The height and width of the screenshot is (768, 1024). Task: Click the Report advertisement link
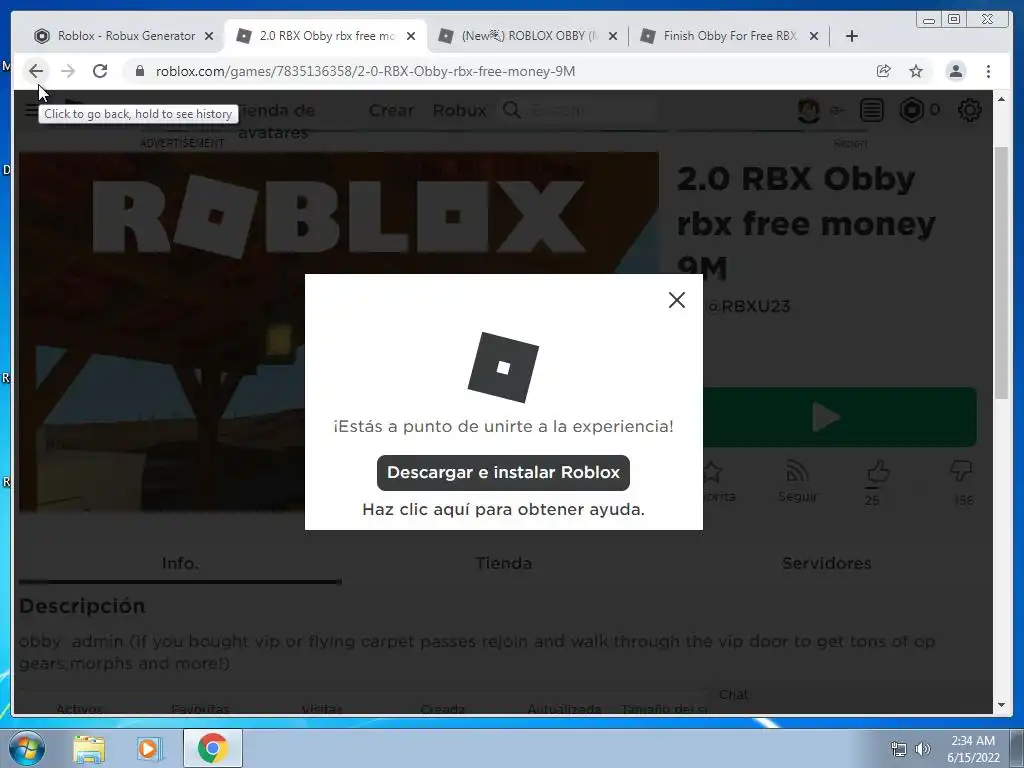[x=850, y=144]
